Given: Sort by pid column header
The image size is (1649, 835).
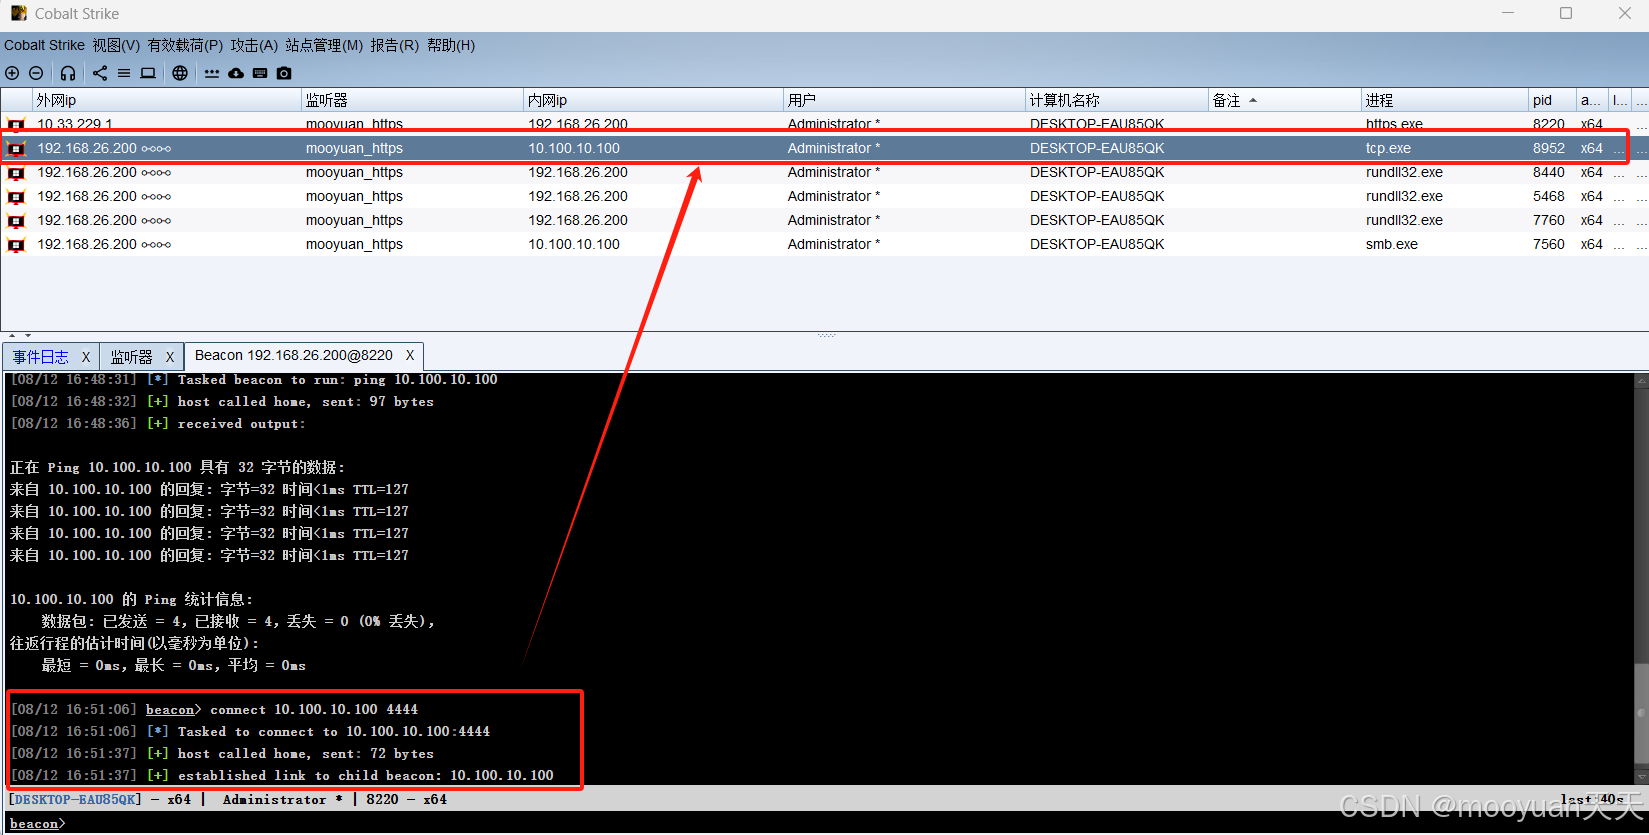Looking at the screenshot, I should click(x=1552, y=100).
